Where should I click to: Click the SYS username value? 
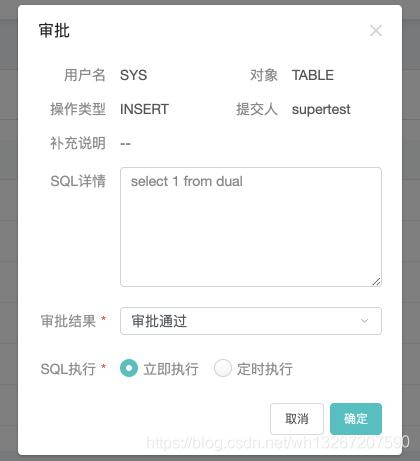(x=133, y=75)
